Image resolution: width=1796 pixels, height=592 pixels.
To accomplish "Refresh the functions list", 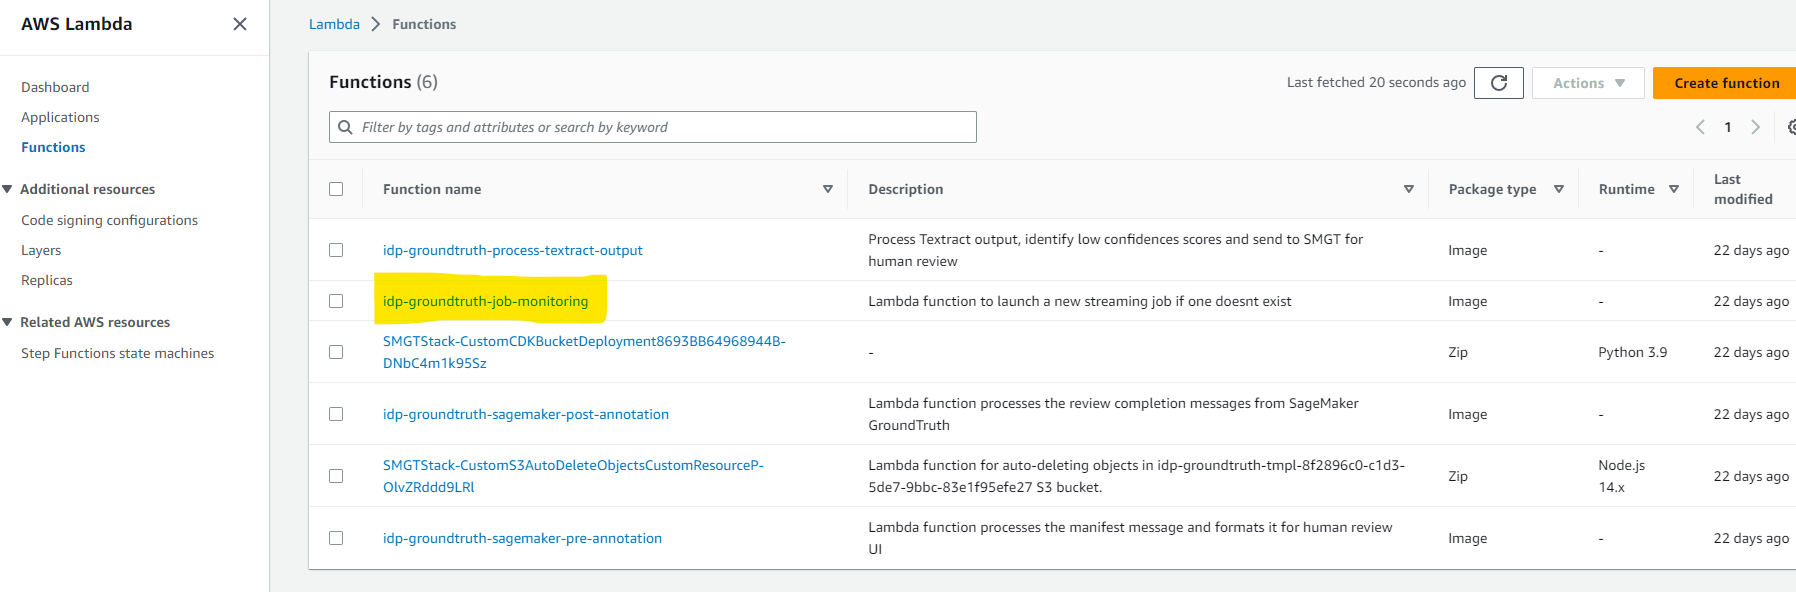I will click(x=1499, y=83).
